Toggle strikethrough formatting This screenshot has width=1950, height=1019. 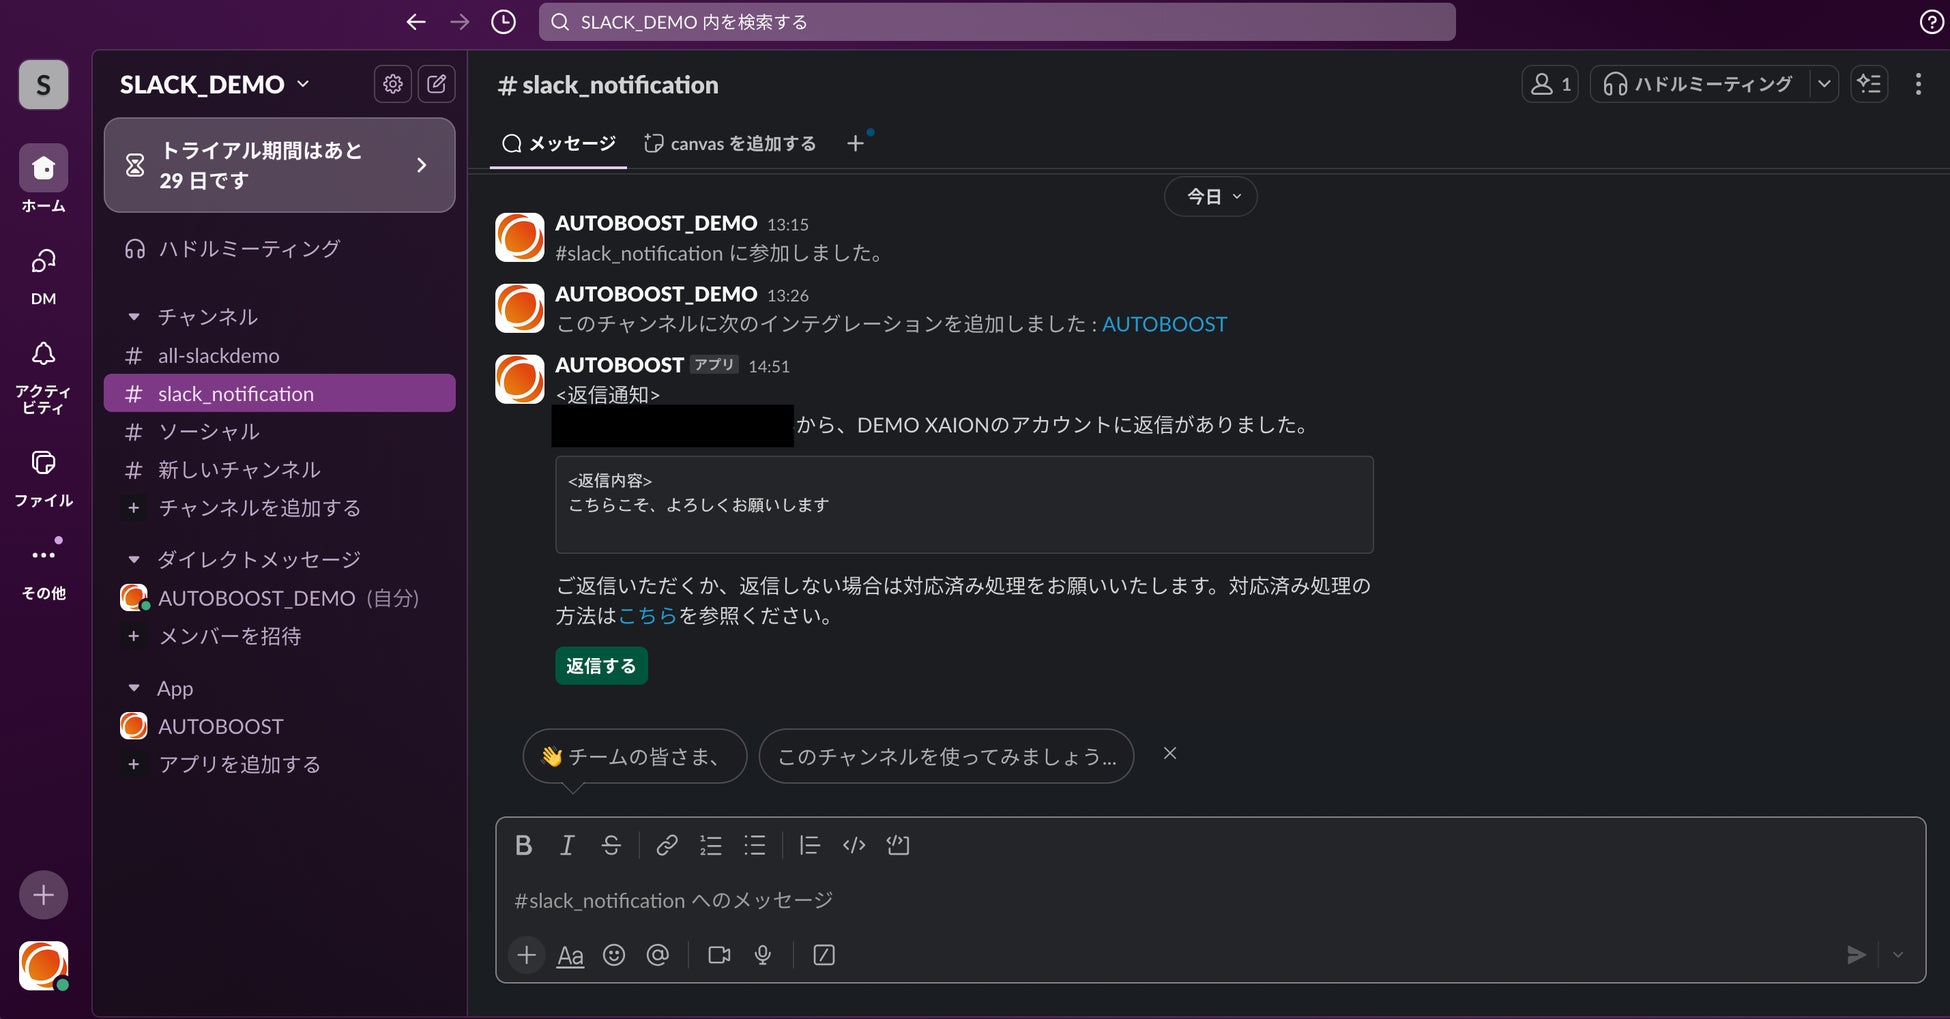pos(611,846)
